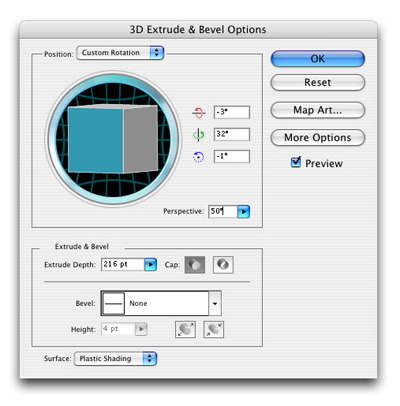Image resolution: width=400 pixels, height=406 pixels.
Task: Click the Y-axis rotation icon
Action: (199, 135)
